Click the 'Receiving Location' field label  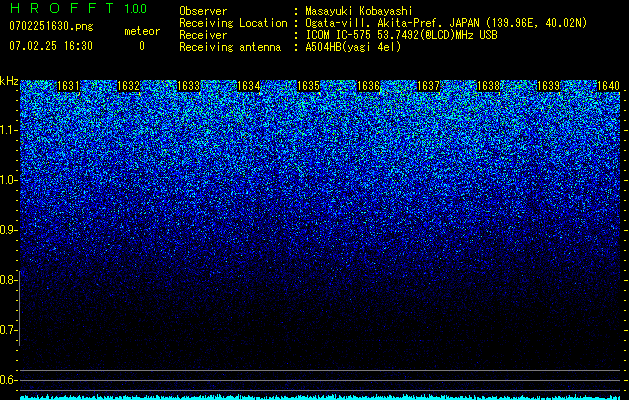(x=233, y=23)
